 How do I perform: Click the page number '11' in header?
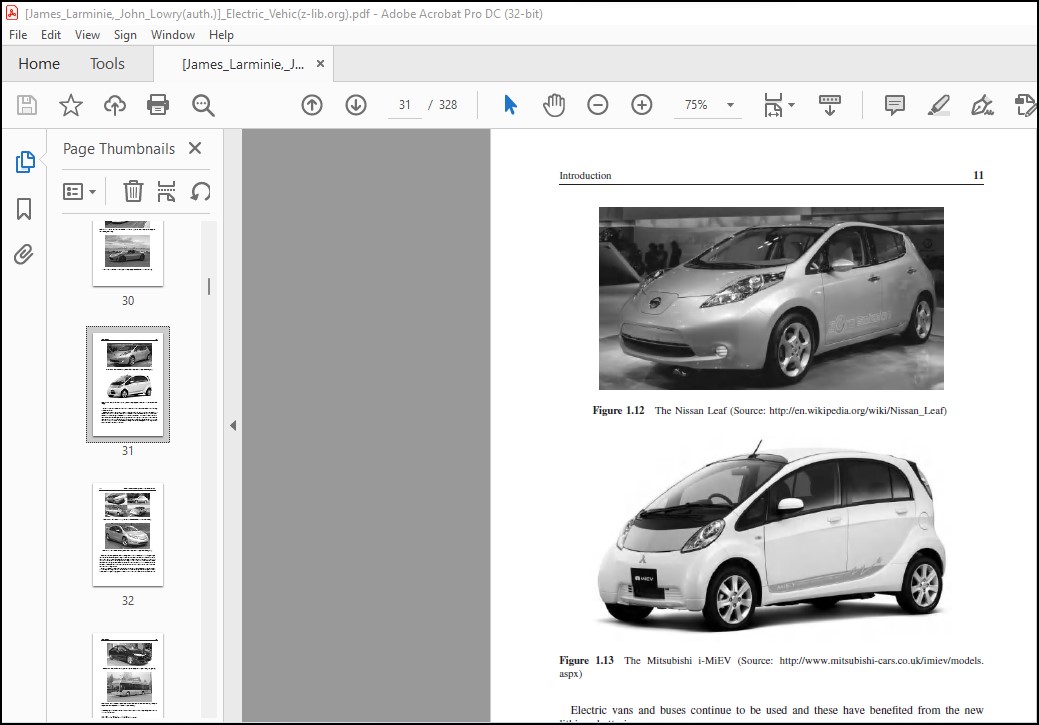(978, 175)
